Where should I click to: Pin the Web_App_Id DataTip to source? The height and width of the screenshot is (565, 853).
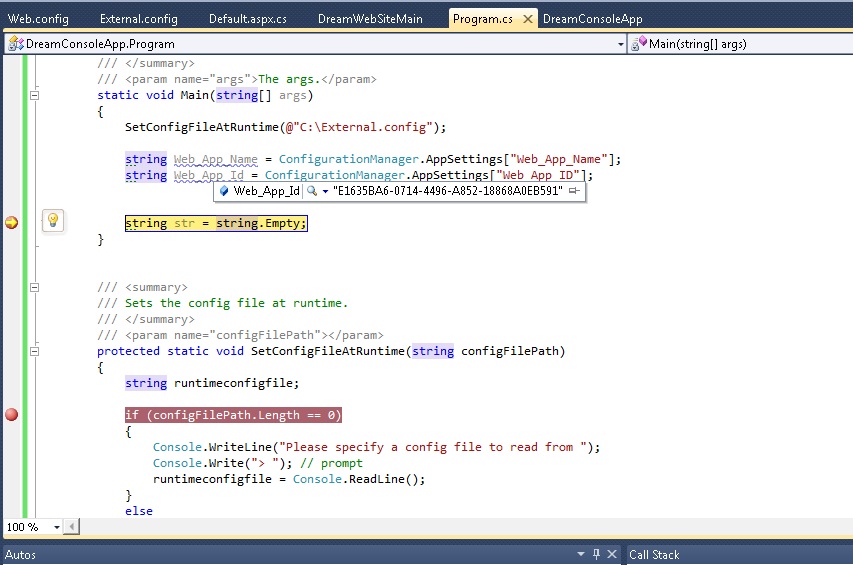(574, 191)
